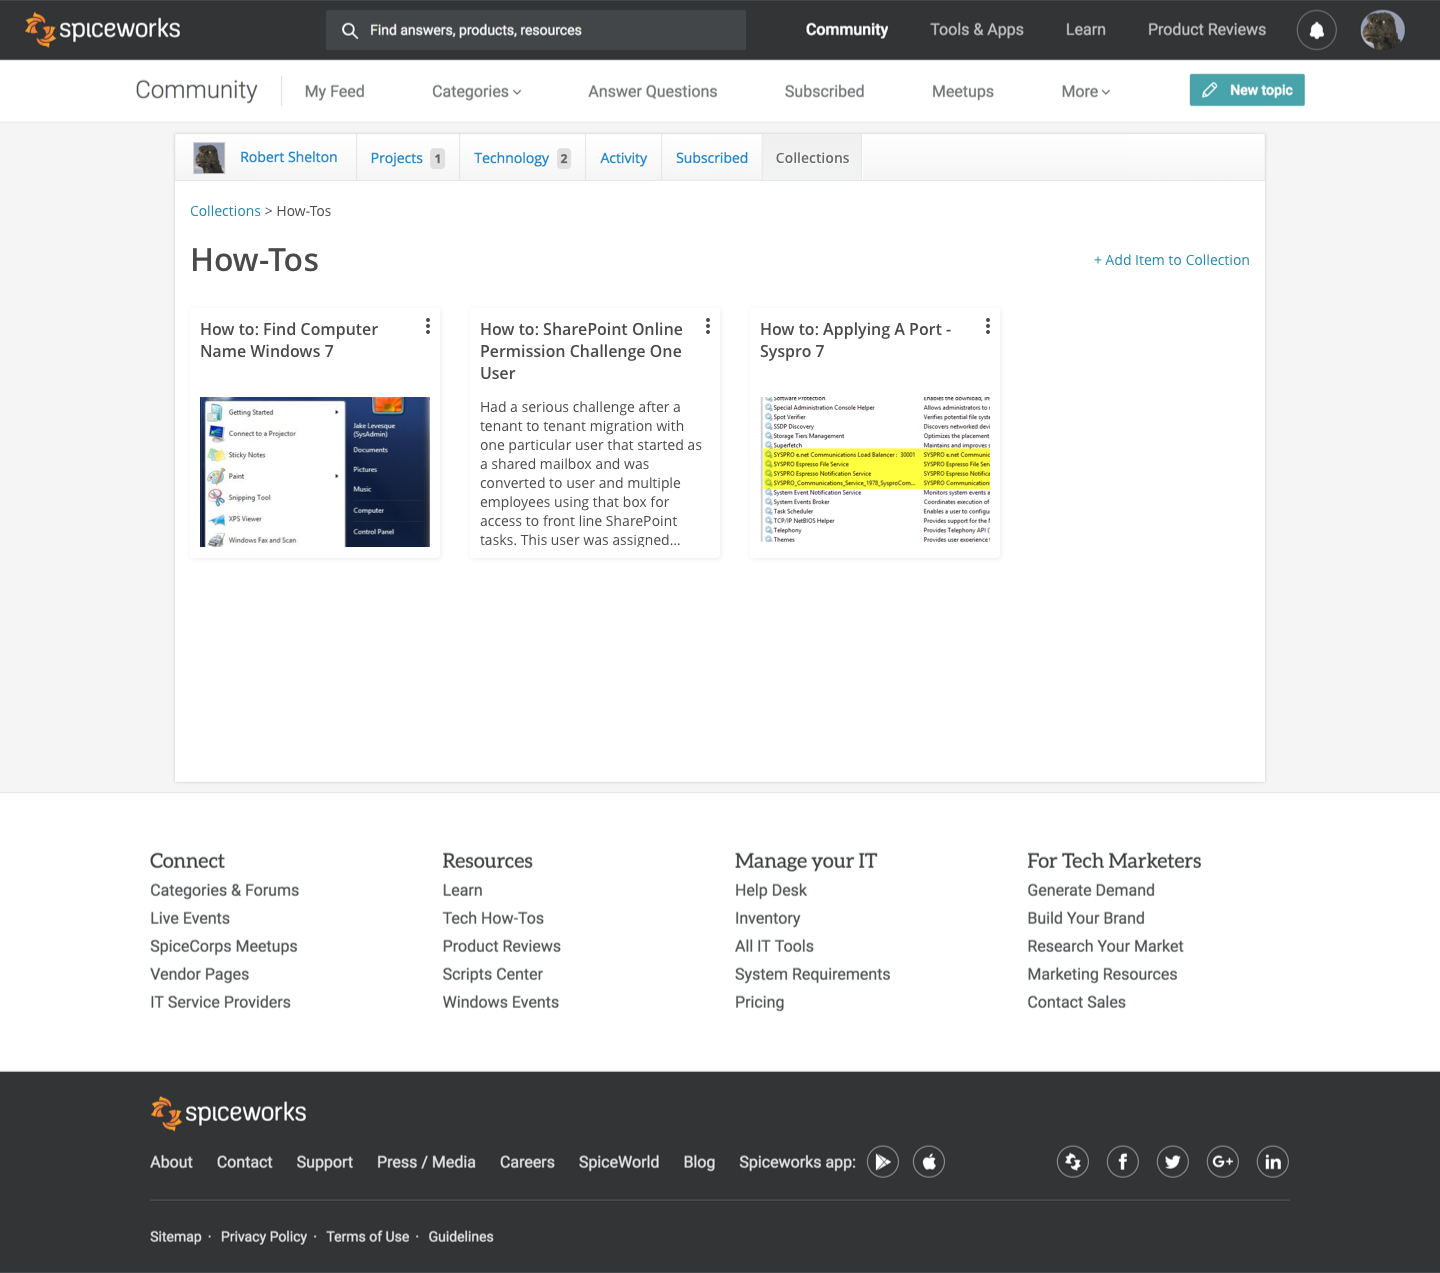The image size is (1440, 1273).
Task: Open How to: SharePoint Online Permission Challenge
Action: point(581,351)
